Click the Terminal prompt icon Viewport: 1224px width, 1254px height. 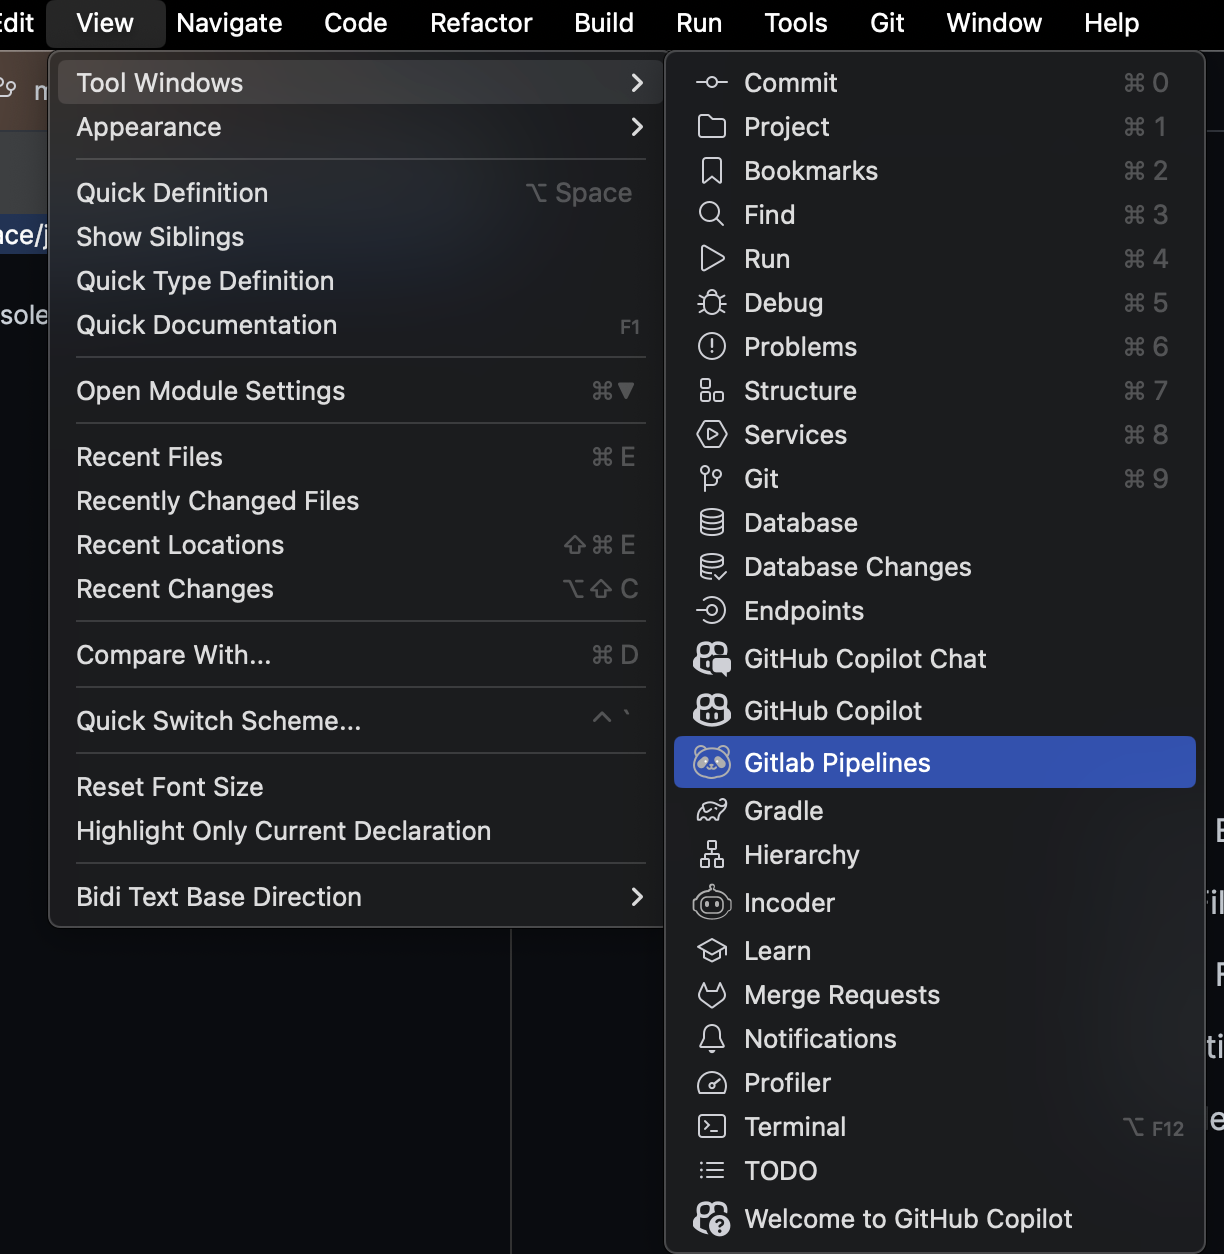point(711,1127)
